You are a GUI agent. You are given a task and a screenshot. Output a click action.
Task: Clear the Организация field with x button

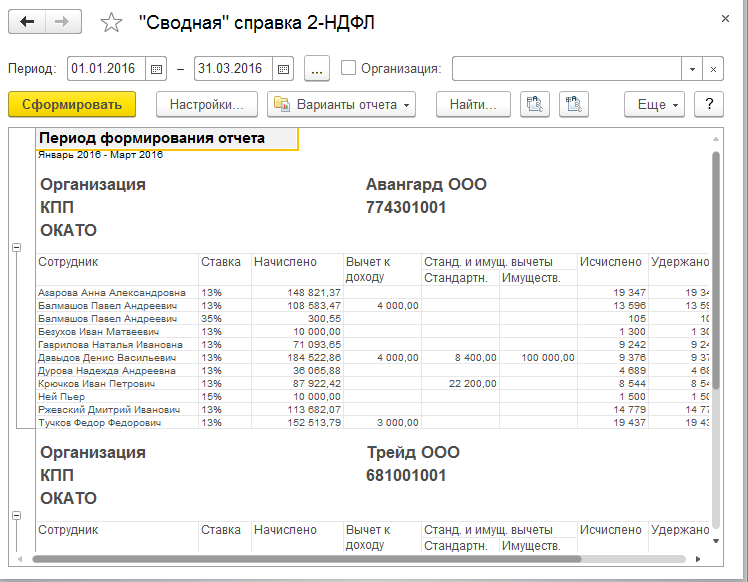point(712,69)
